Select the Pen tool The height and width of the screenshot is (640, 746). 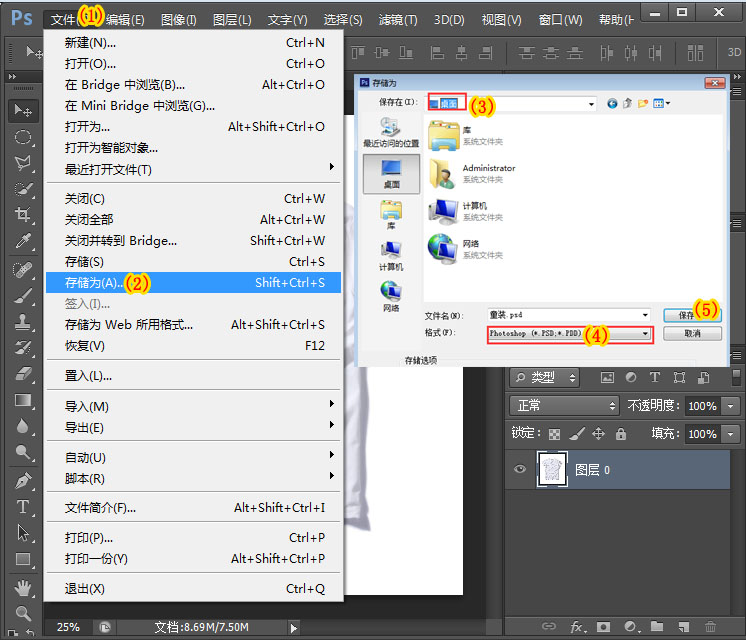[x=23, y=481]
